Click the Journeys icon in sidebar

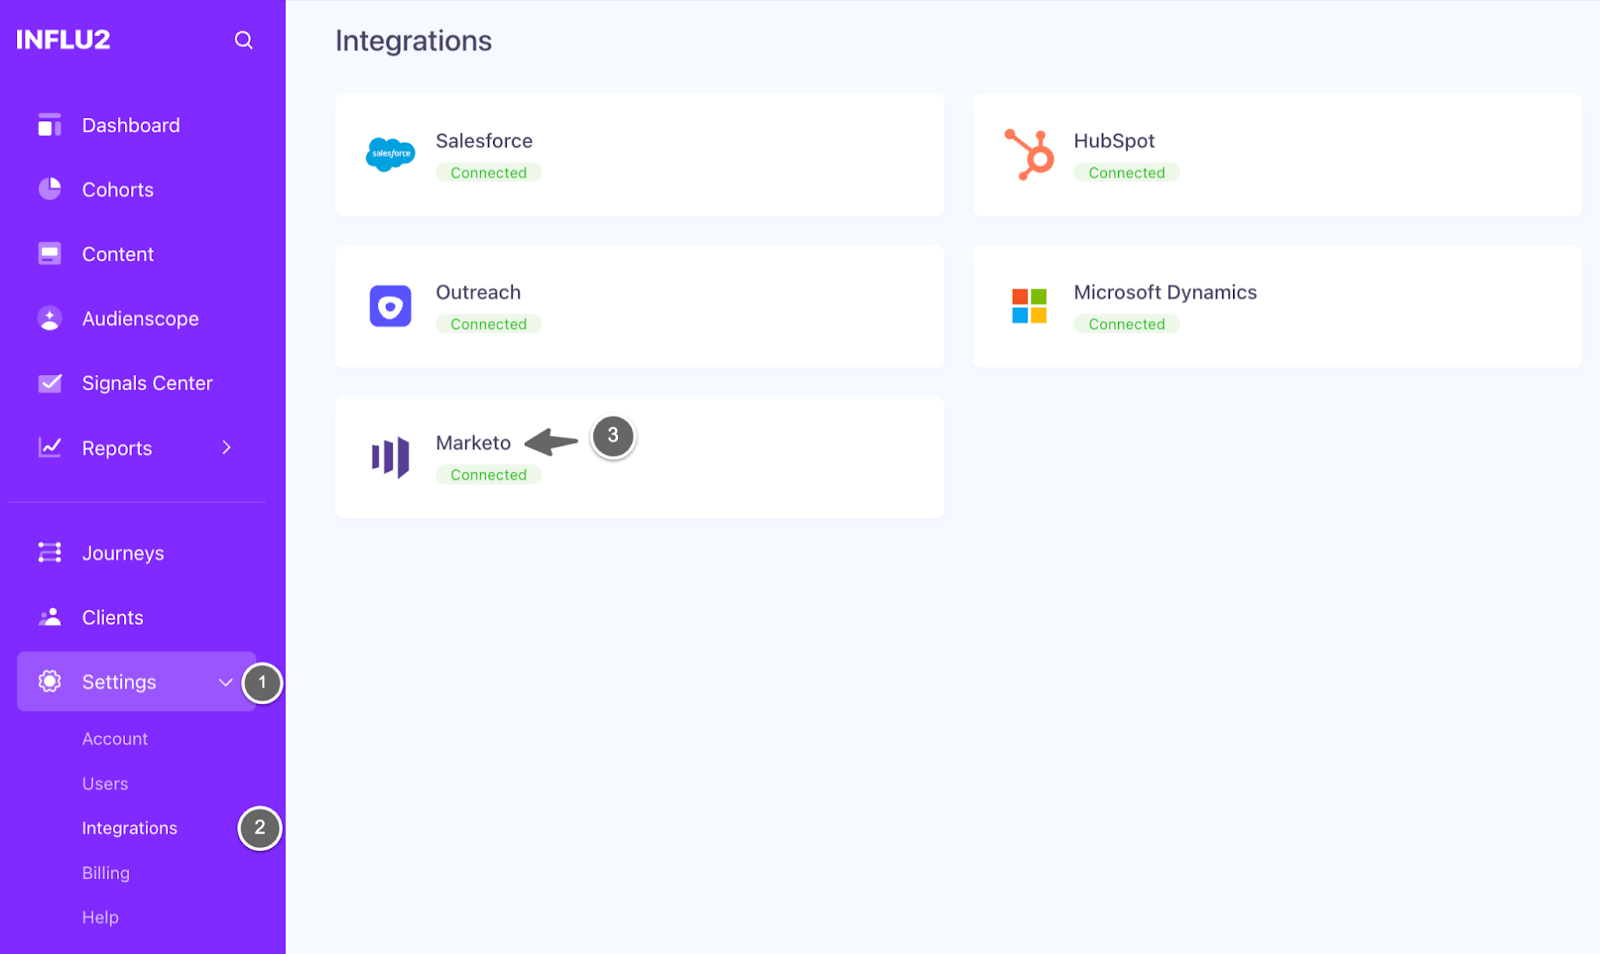coord(49,553)
